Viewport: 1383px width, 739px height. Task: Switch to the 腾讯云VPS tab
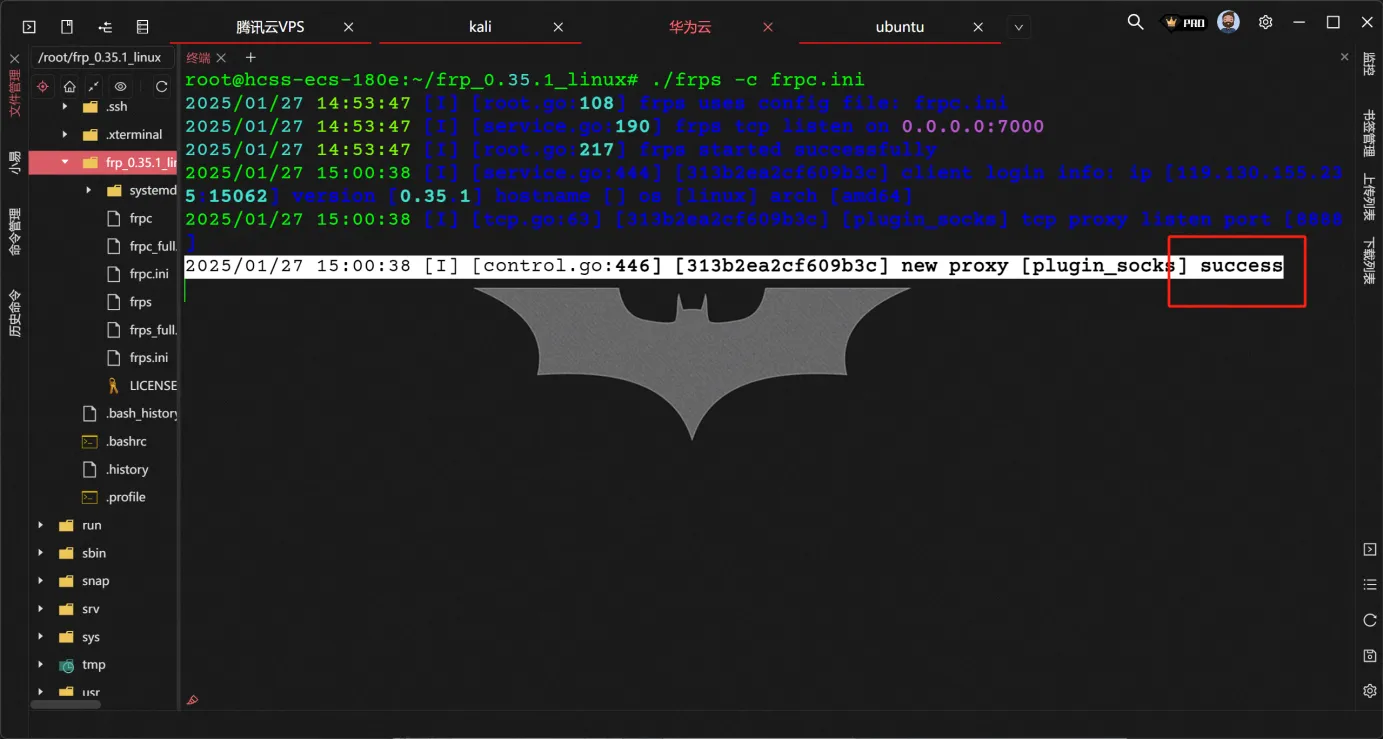(270, 27)
